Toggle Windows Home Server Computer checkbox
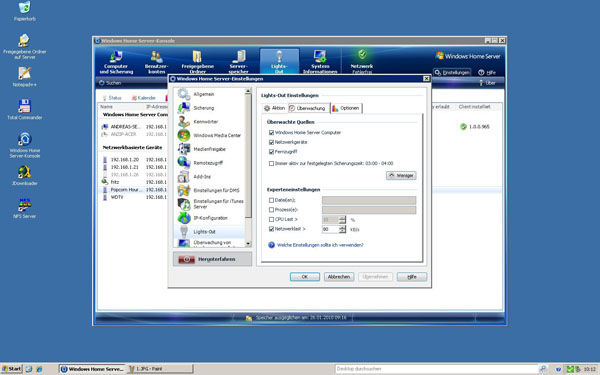Image resolution: width=600 pixels, height=375 pixels. (271, 132)
